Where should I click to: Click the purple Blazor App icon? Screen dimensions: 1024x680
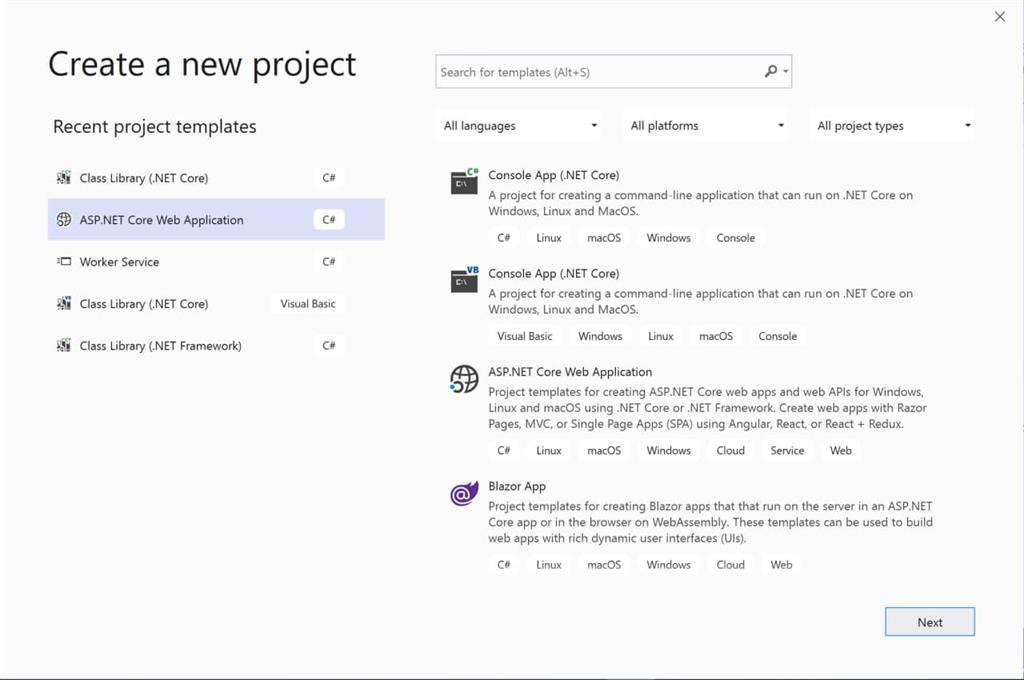[464, 493]
